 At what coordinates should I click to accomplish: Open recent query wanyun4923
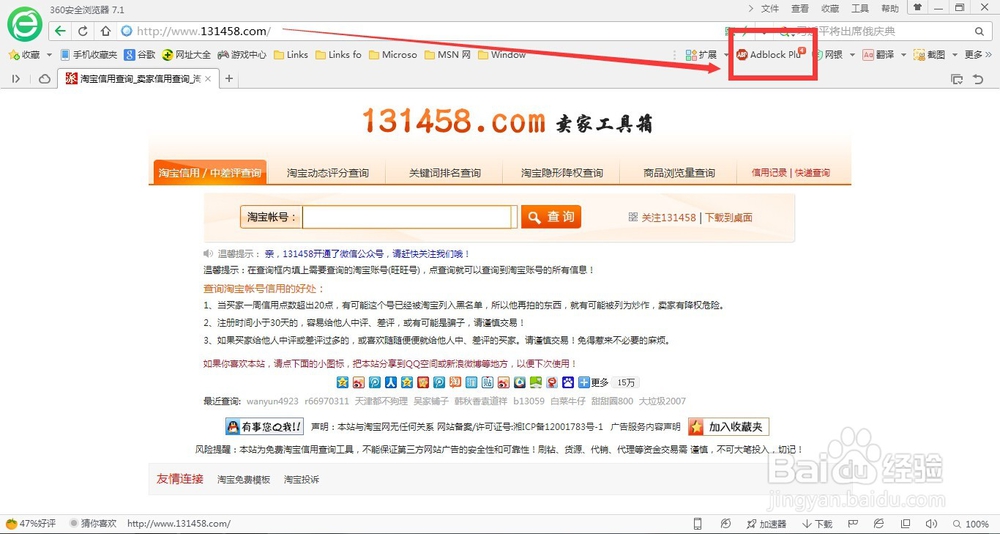coord(272,401)
